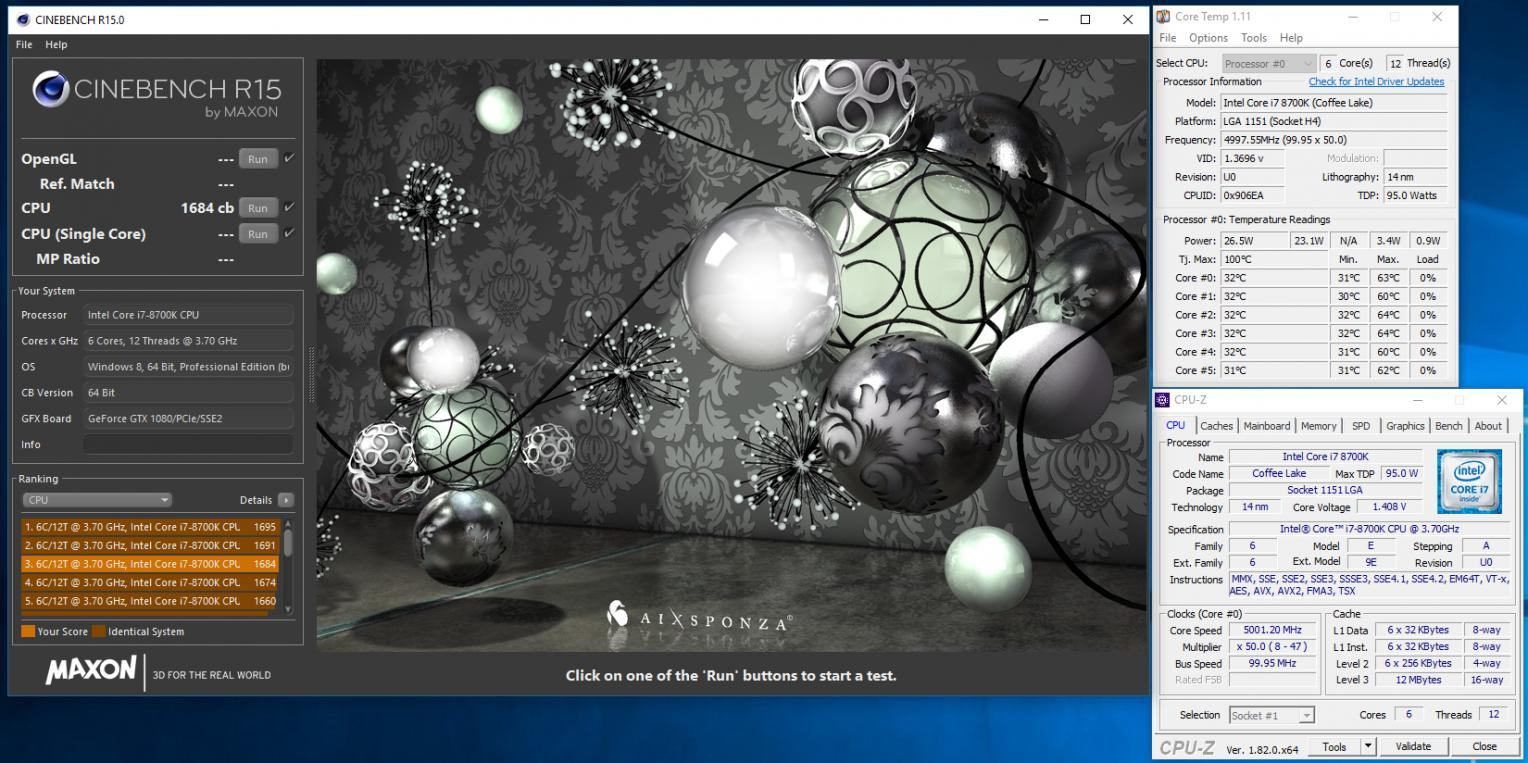Click CPU-Z Multiplier value
This screenshot has height=763, width=1528.
pyautogui.click(x=1272, y=647)
